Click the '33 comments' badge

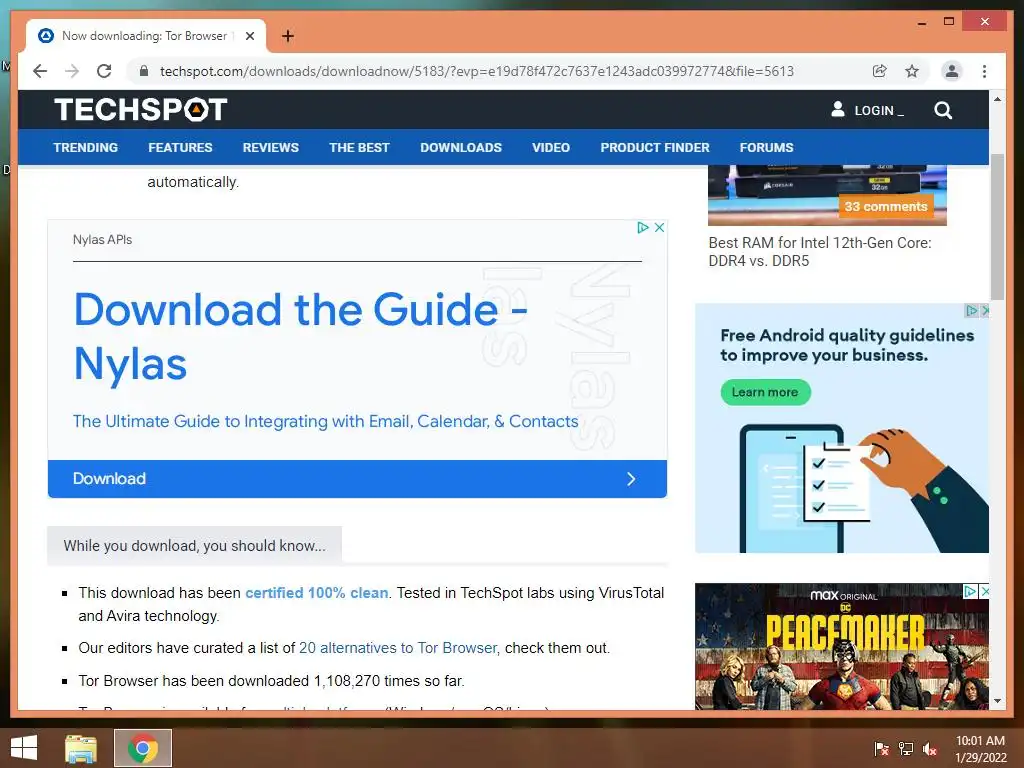886,206
